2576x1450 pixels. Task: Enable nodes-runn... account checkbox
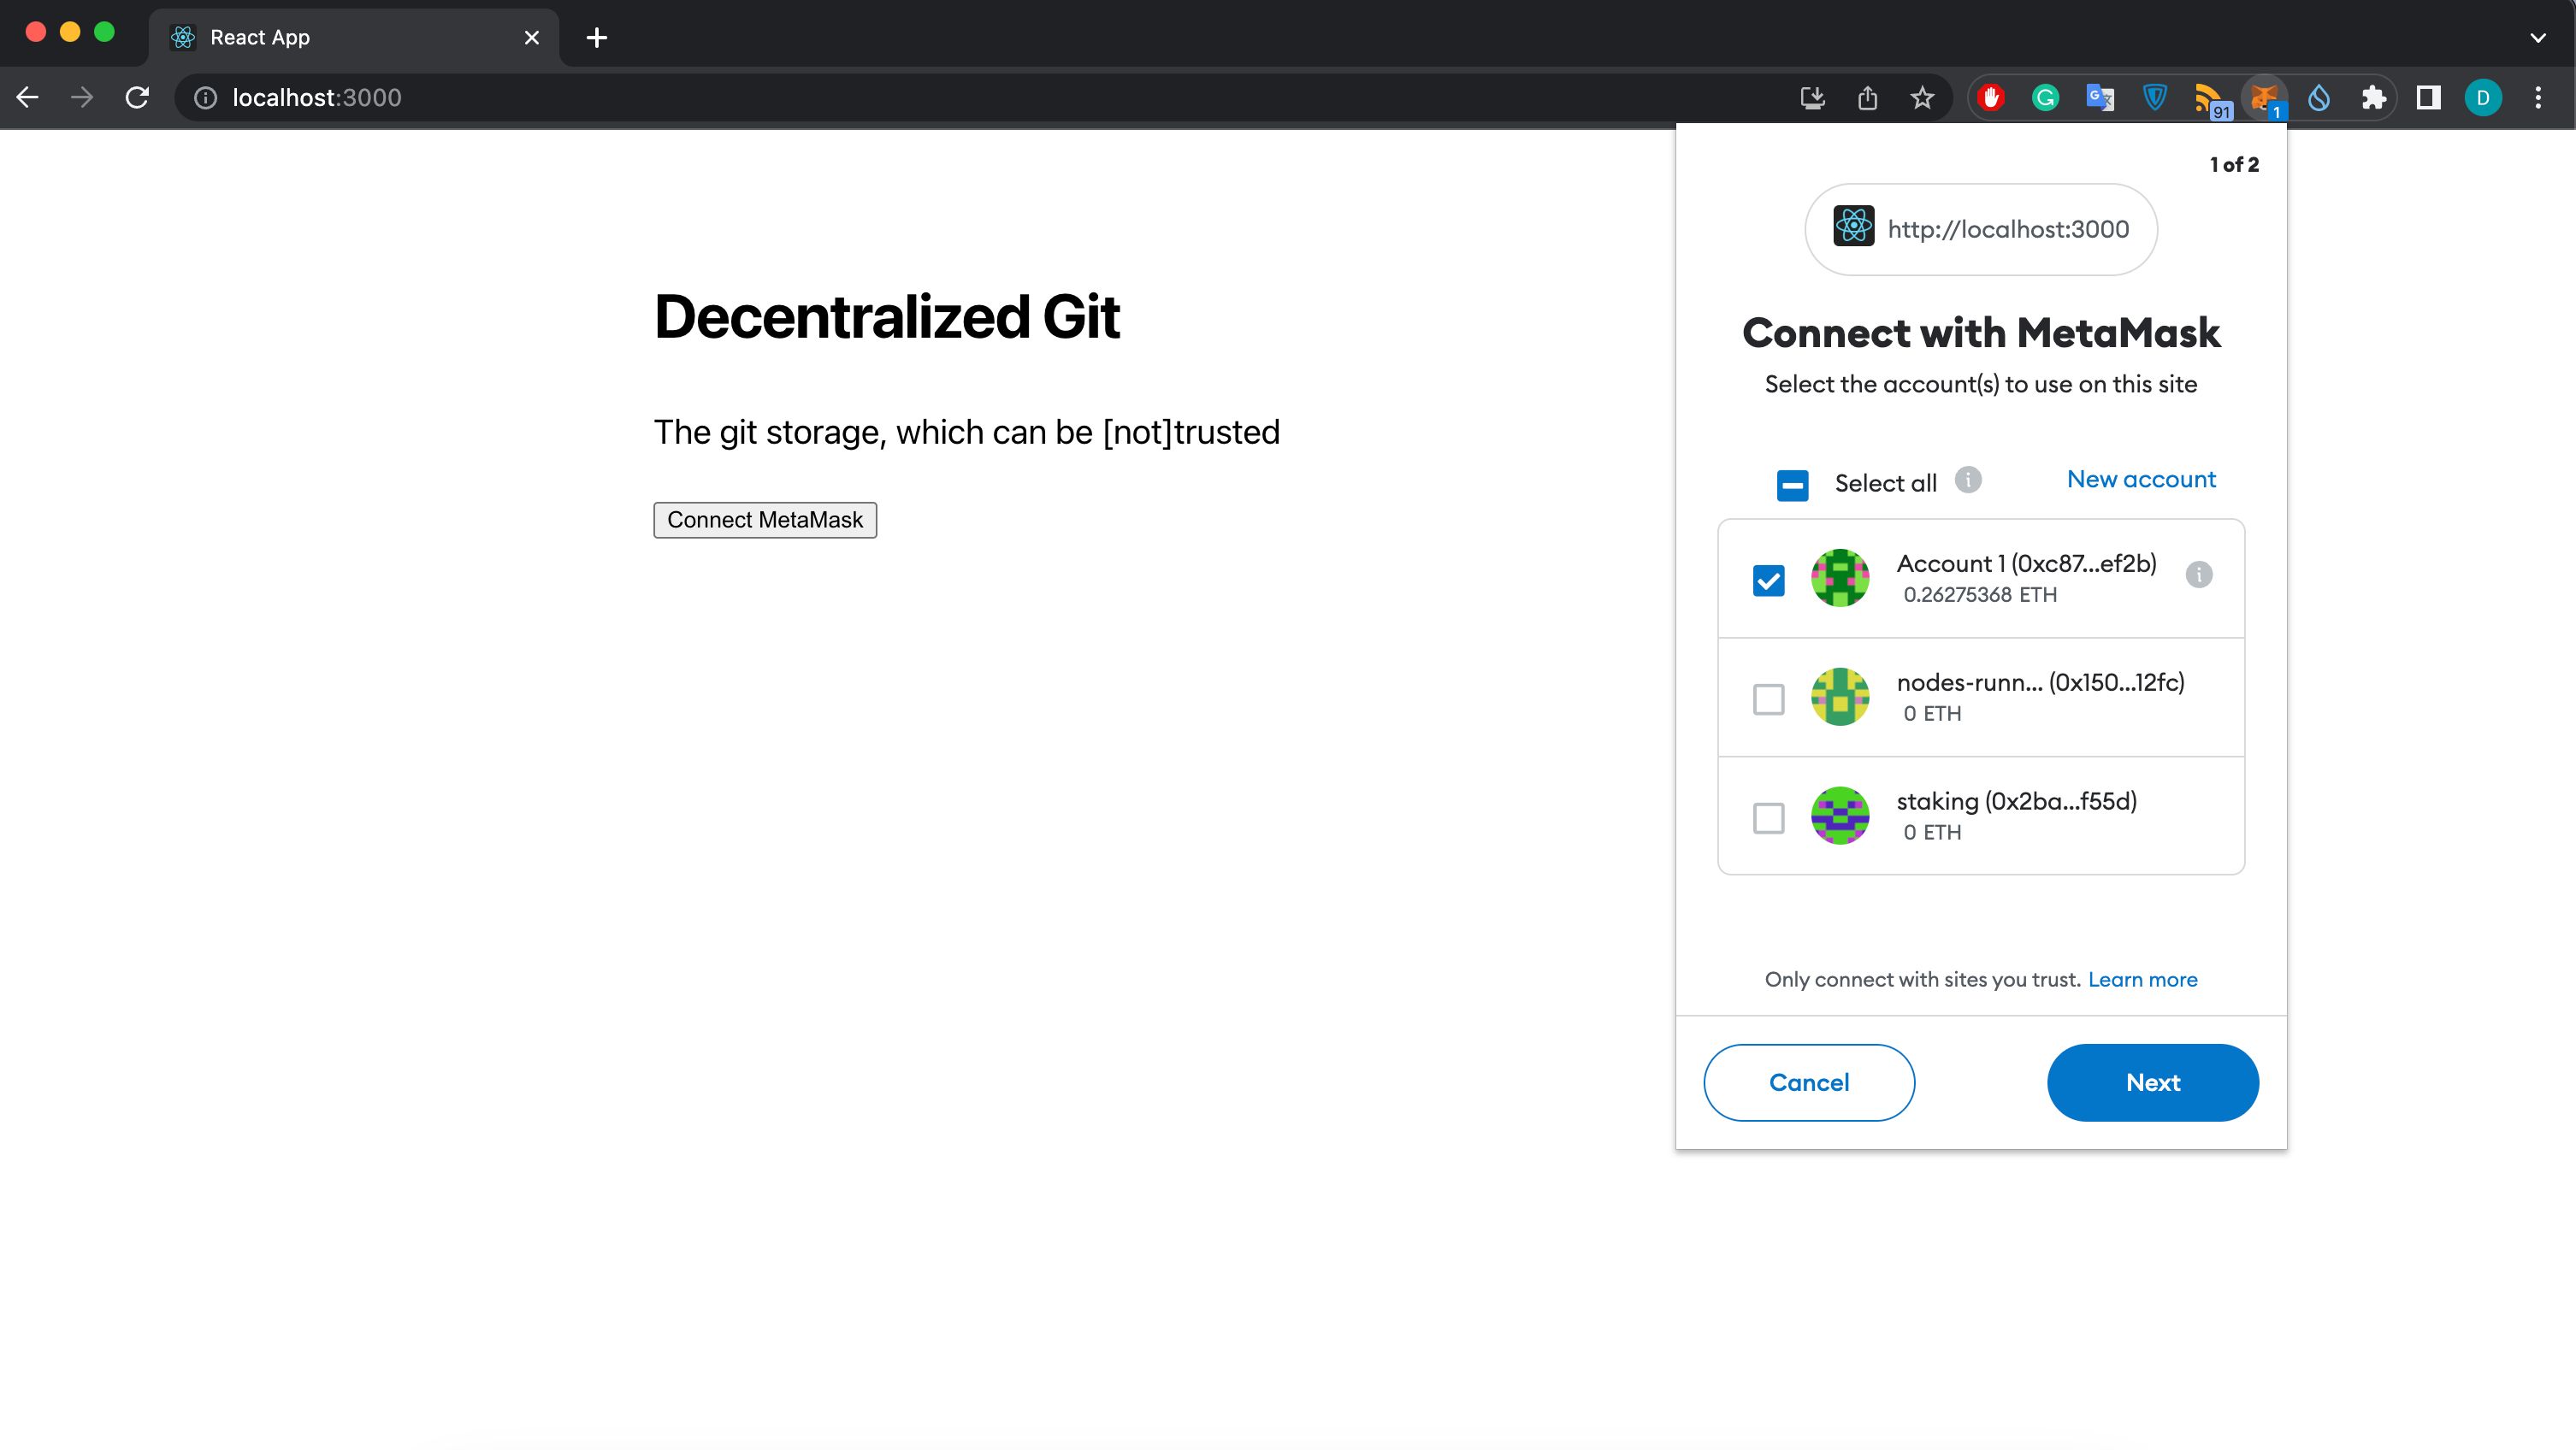click(1768, 697)
